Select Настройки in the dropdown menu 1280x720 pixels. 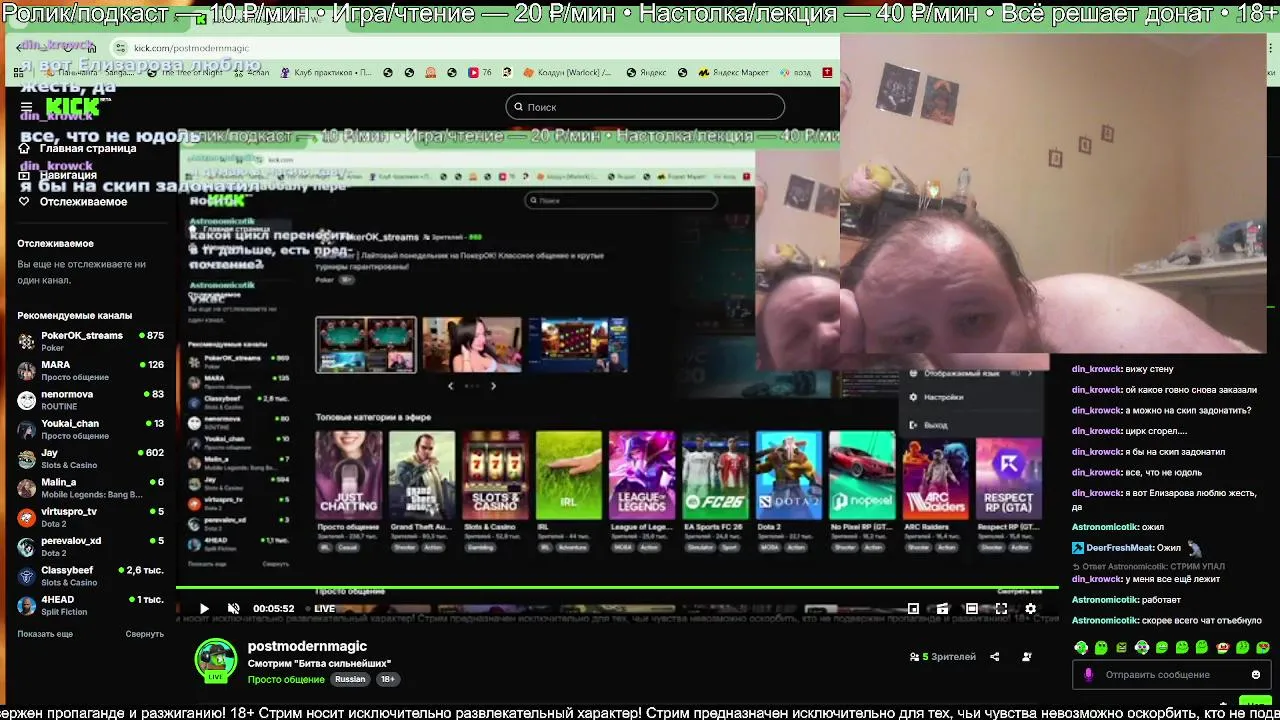[x=943, y=397]
